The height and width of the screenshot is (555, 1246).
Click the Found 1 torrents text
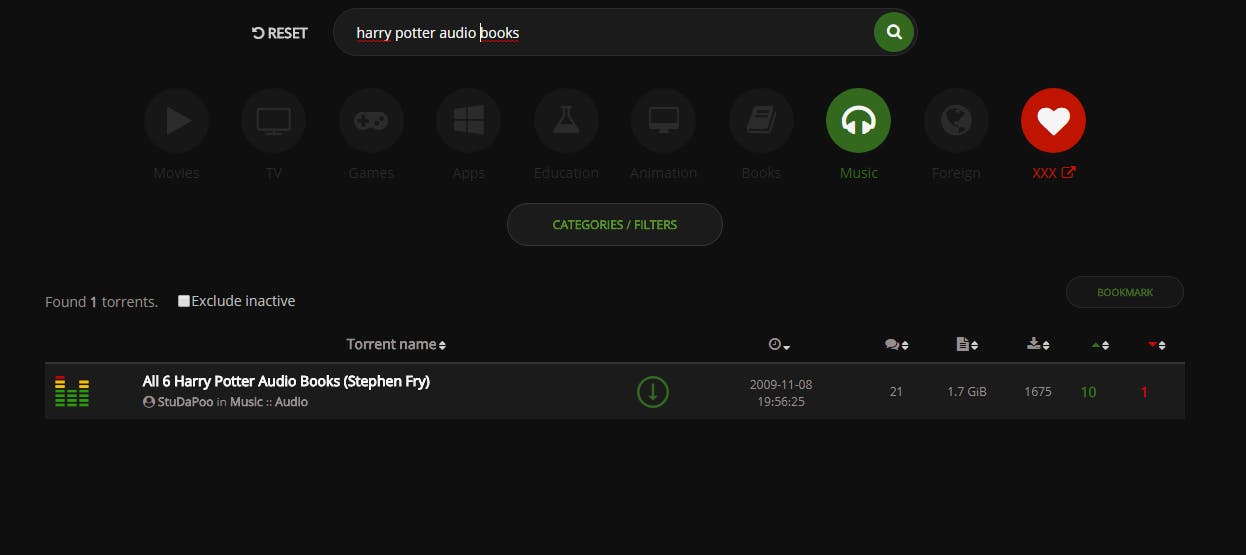[101, 301]
